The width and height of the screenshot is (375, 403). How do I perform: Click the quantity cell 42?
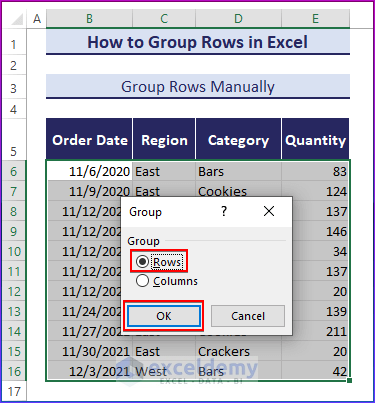click(315, 371)
